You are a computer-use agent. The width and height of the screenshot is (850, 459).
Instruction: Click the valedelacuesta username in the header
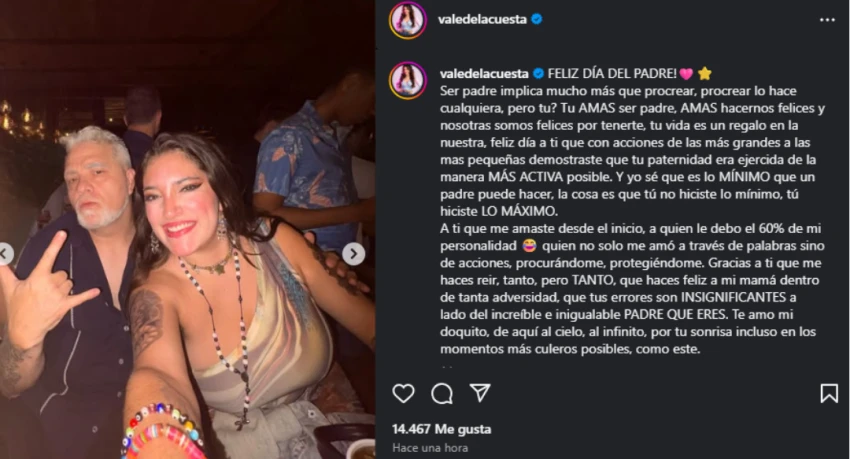tap(482, 20)
